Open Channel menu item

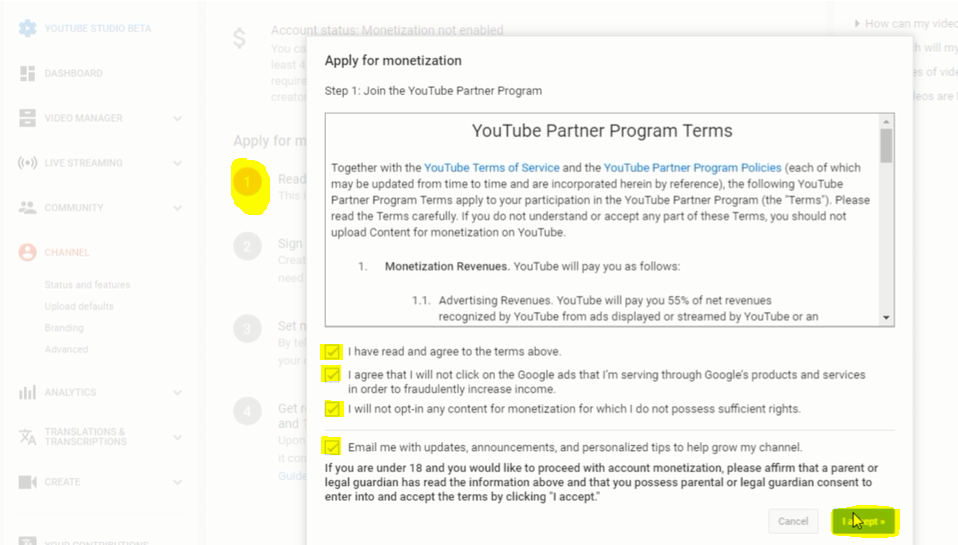pos(67,252)
